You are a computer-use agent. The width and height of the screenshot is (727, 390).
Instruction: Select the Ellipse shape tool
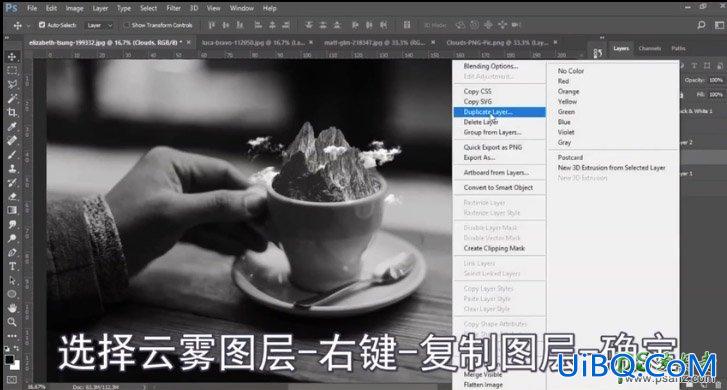[12, 294]
